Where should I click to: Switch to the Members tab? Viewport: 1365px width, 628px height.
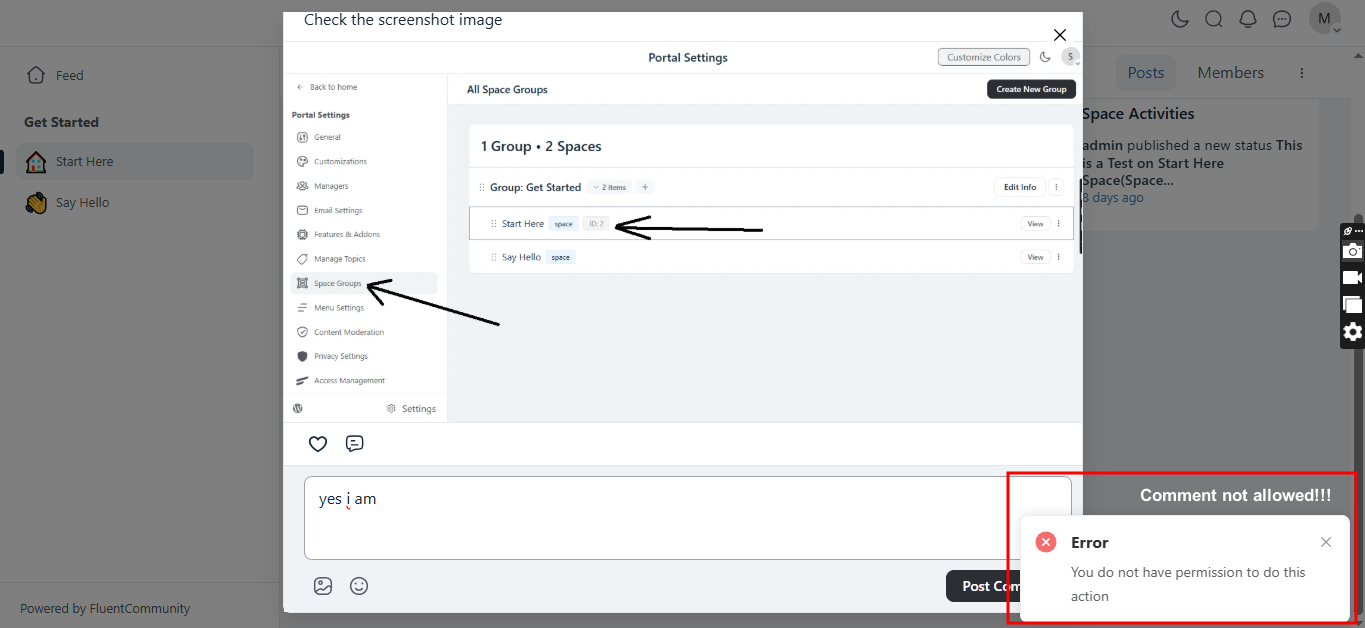pos(1230,73)
